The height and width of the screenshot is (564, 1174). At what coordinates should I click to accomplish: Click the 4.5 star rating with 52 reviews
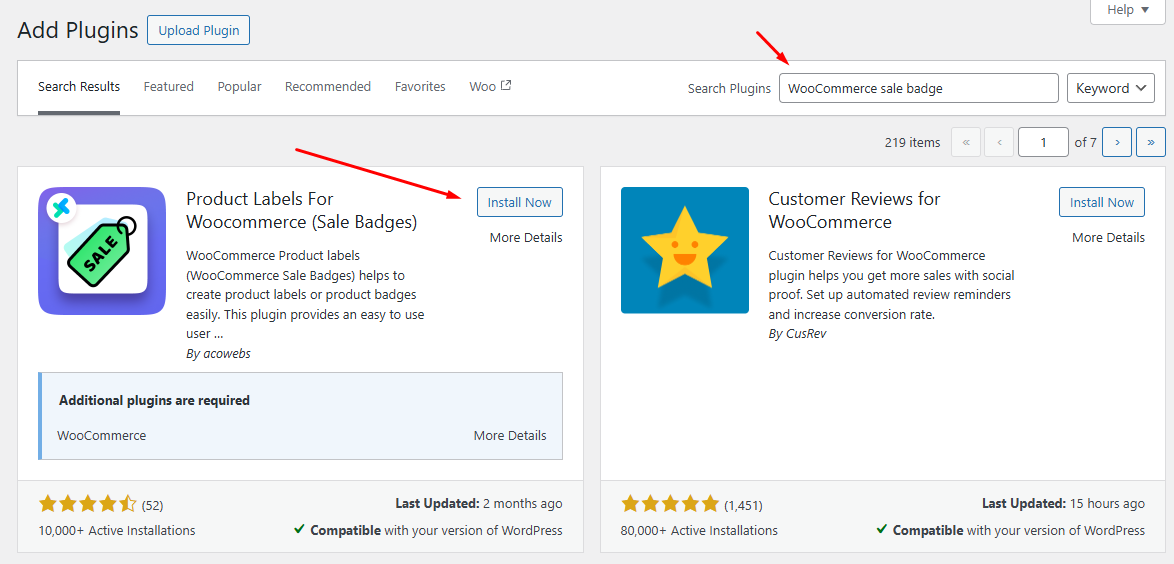point(101,504)
